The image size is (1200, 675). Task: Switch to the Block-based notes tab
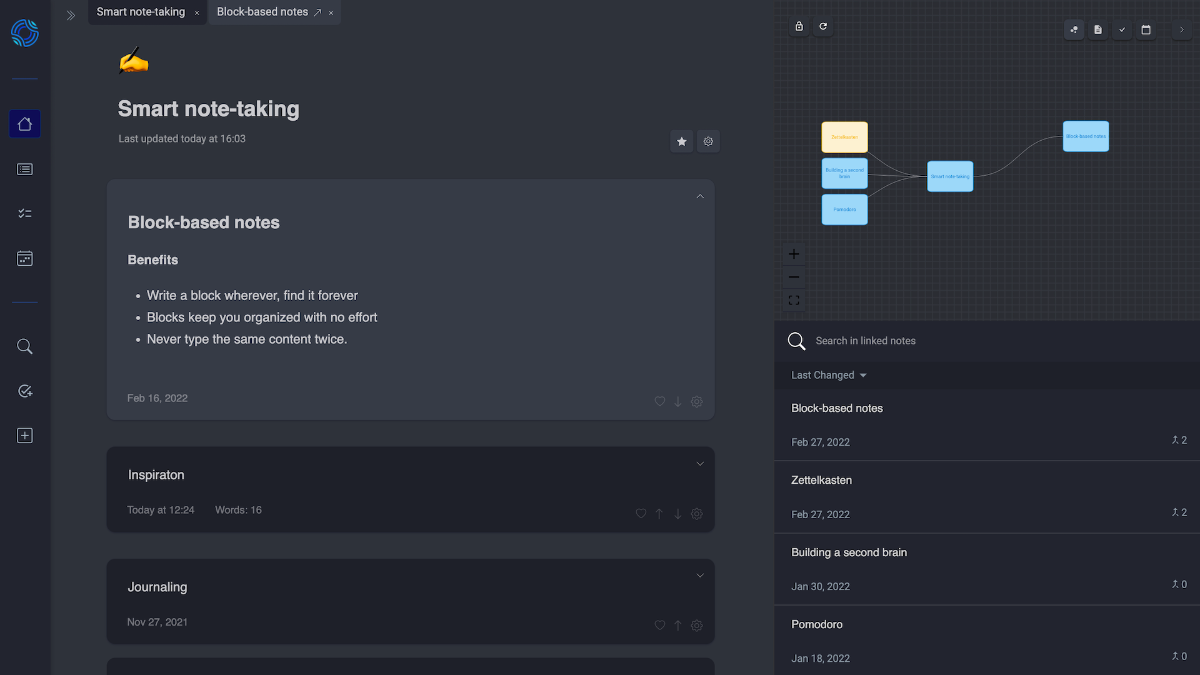[262, 12]
